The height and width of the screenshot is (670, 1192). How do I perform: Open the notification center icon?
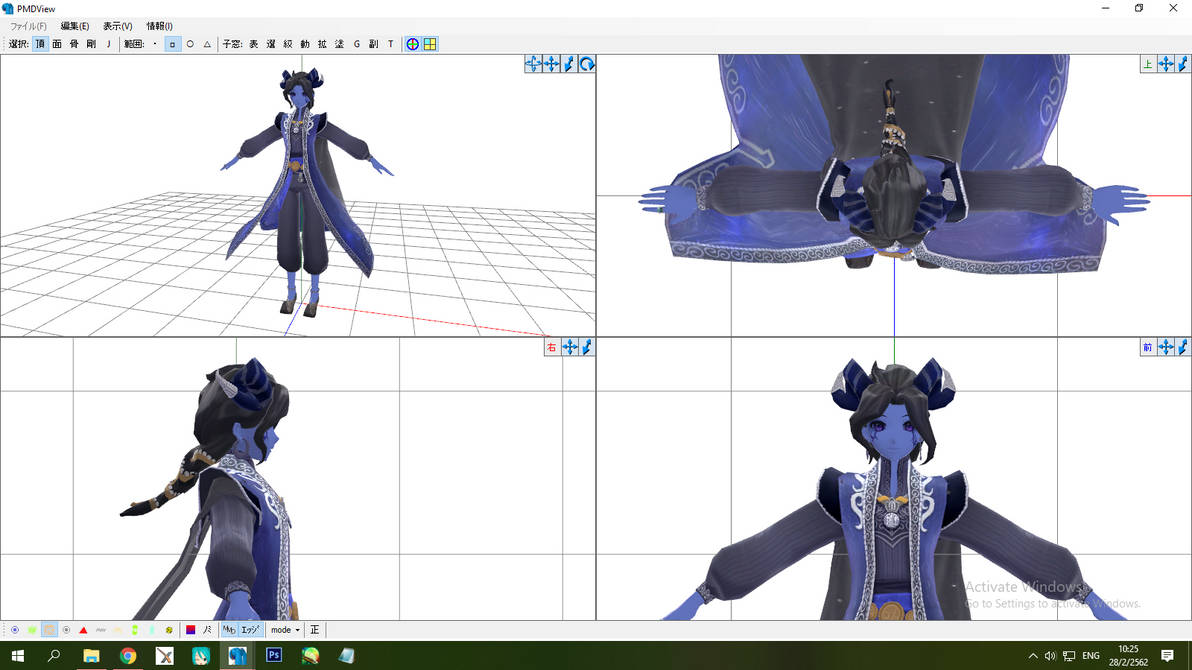[x=1168, y=656]
